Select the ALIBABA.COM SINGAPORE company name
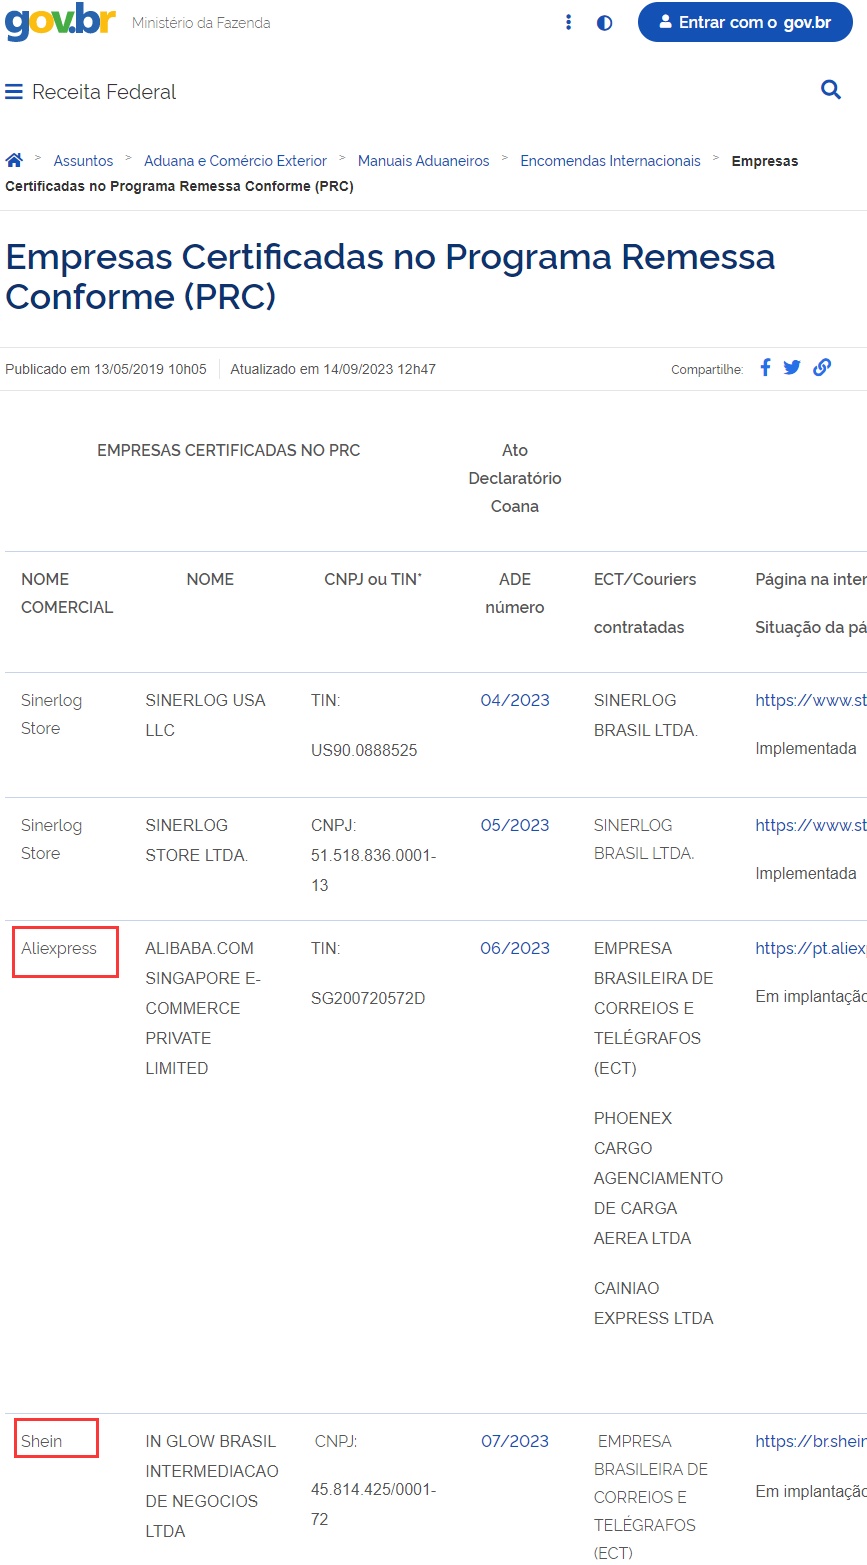This screenshot has height=1565, width=867. 203,1008
